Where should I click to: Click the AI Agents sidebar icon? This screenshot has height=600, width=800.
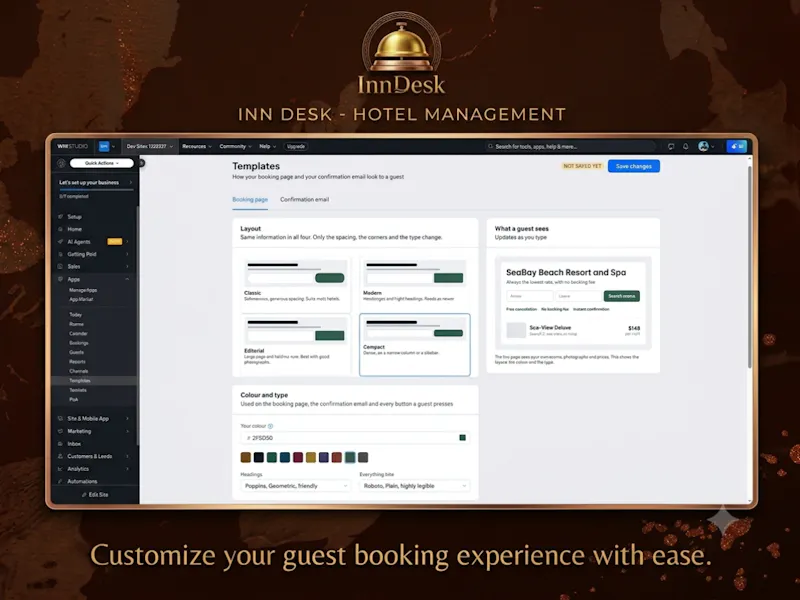click(61, 242)
